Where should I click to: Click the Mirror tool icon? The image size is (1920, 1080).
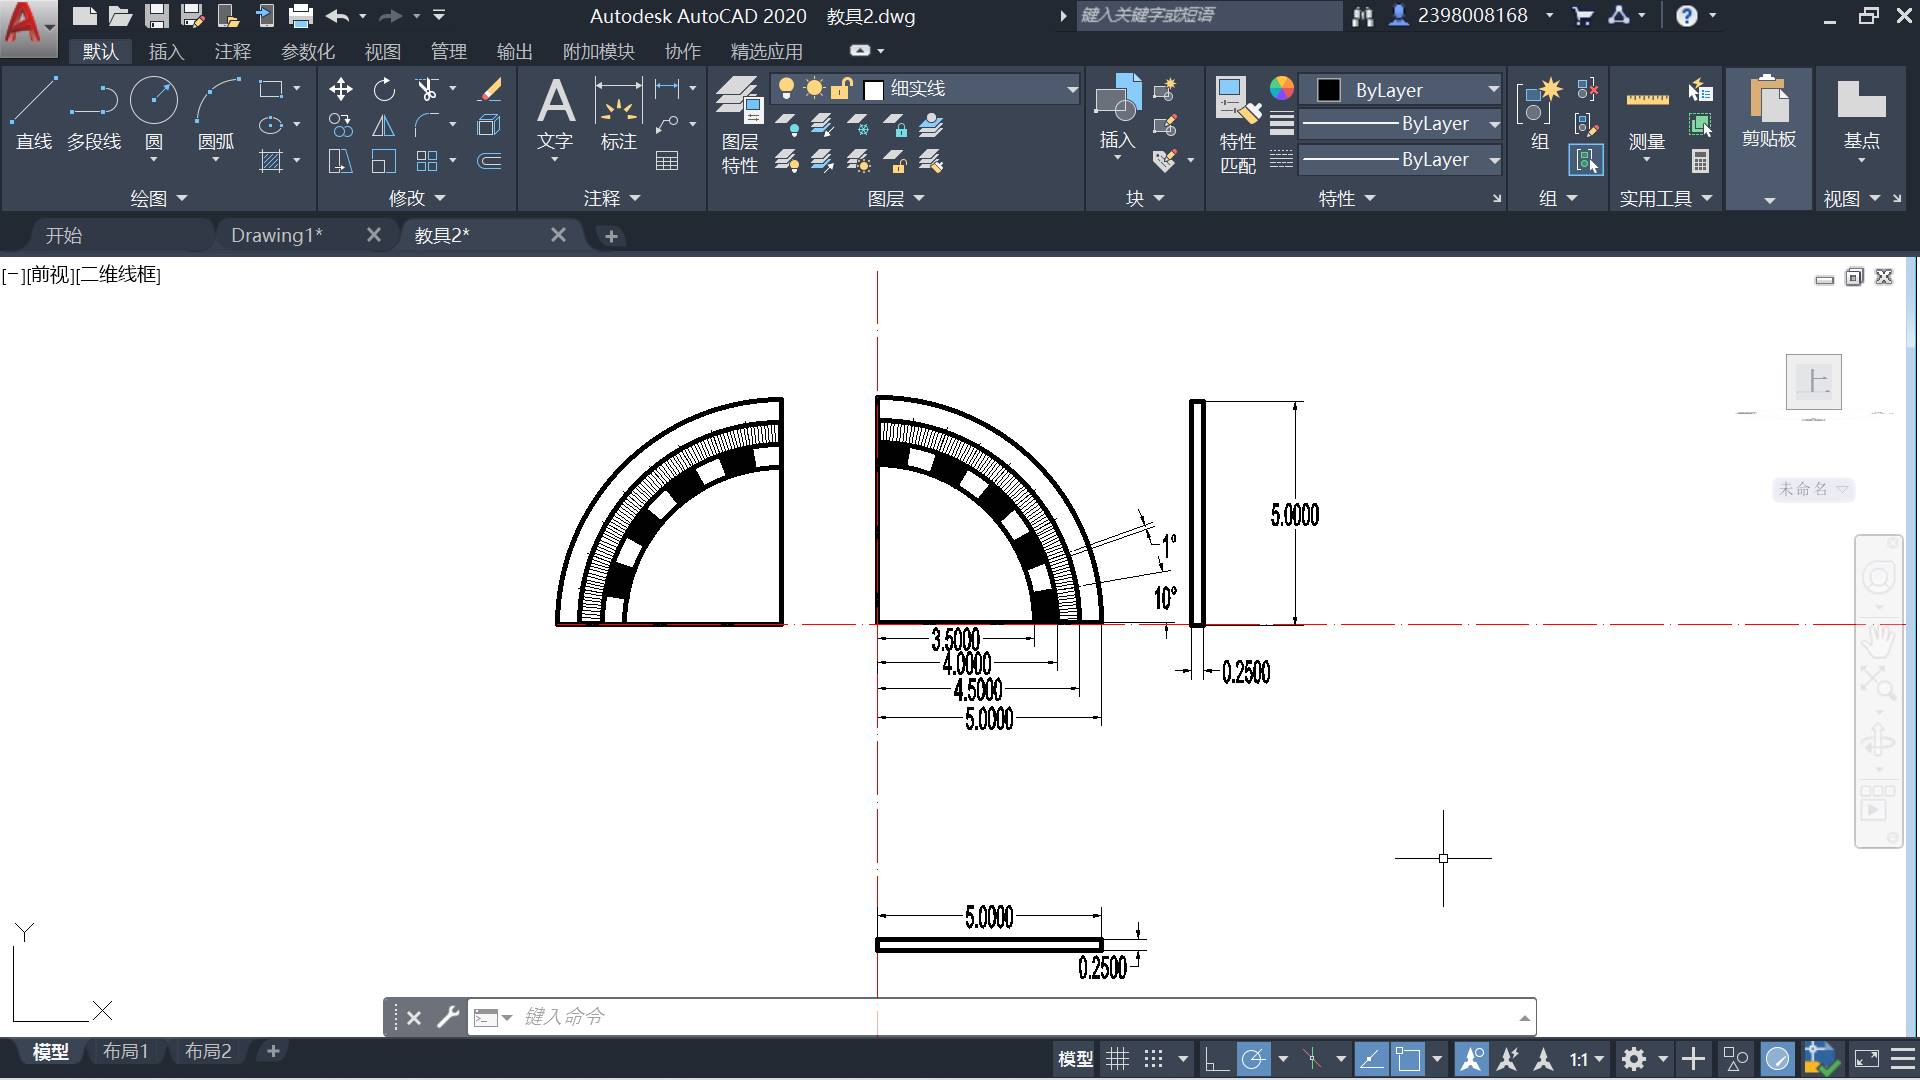pos(383,125)
